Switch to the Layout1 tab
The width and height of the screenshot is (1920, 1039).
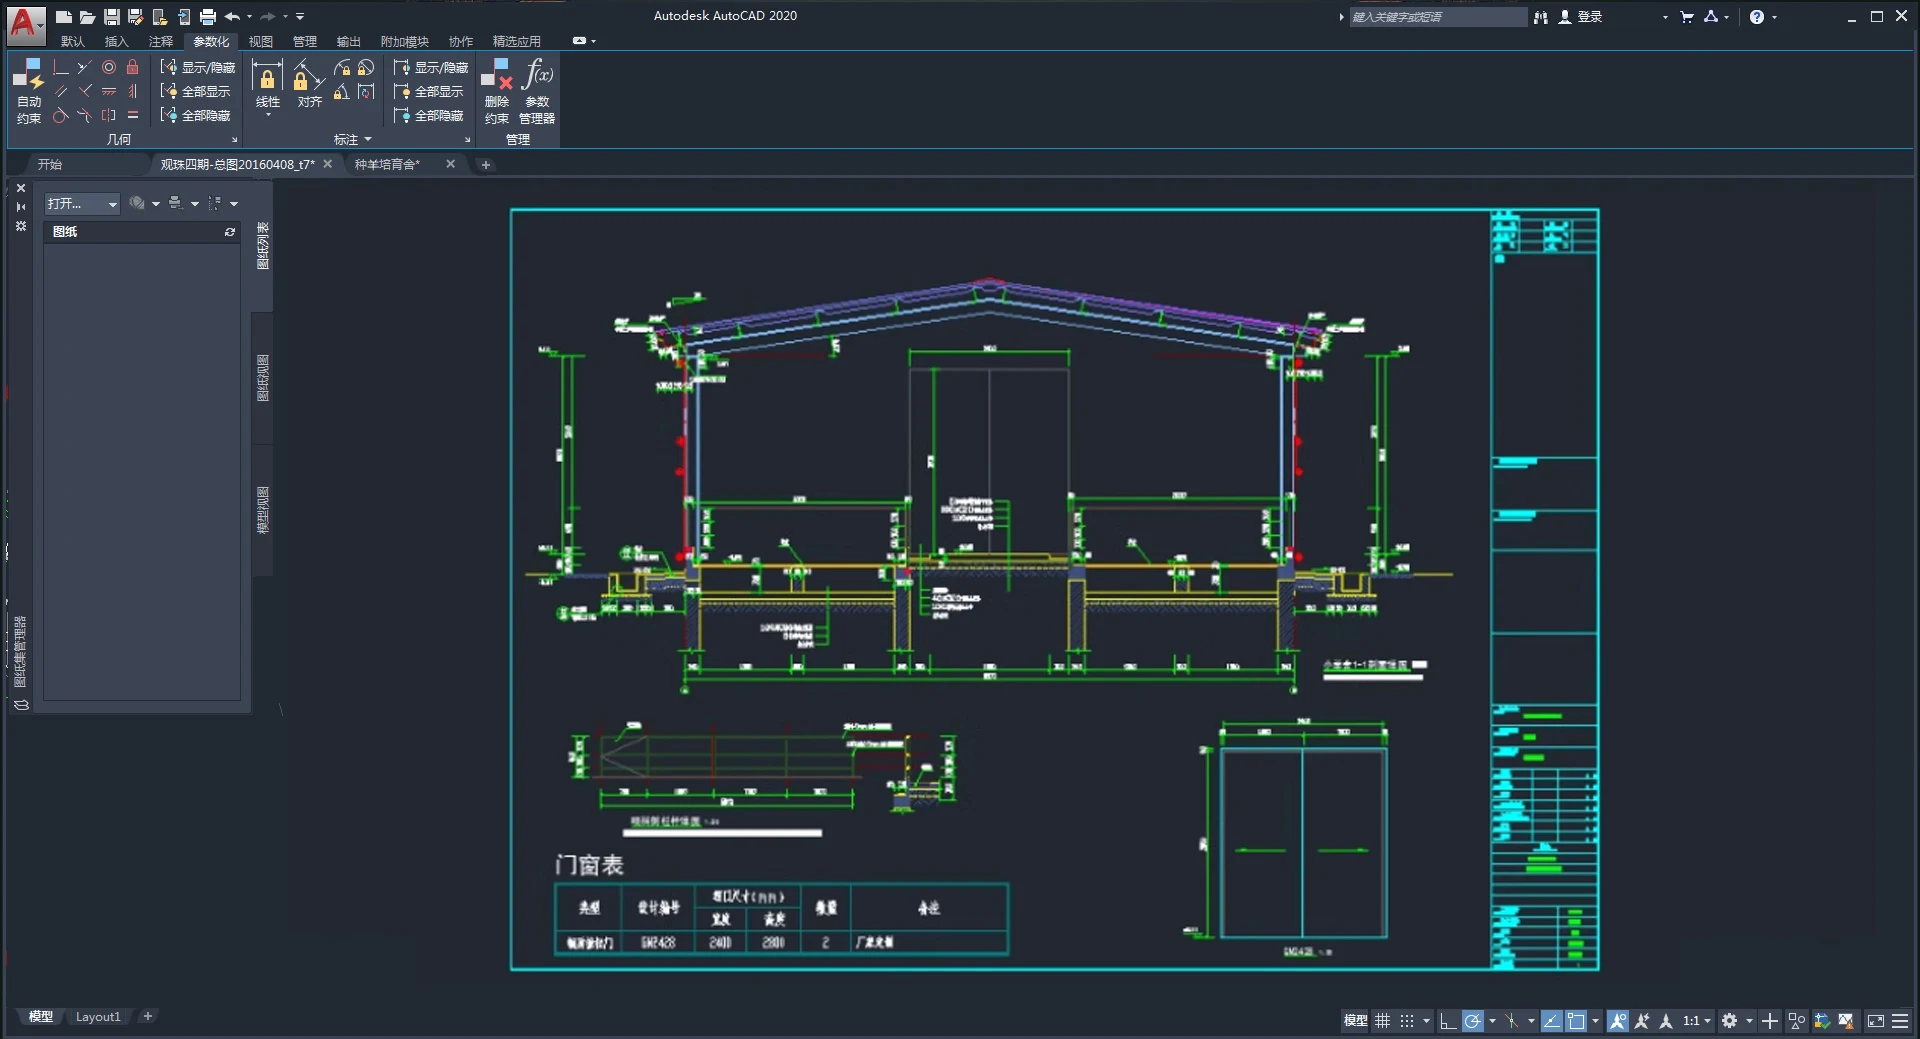click(x=98, y=1017)
